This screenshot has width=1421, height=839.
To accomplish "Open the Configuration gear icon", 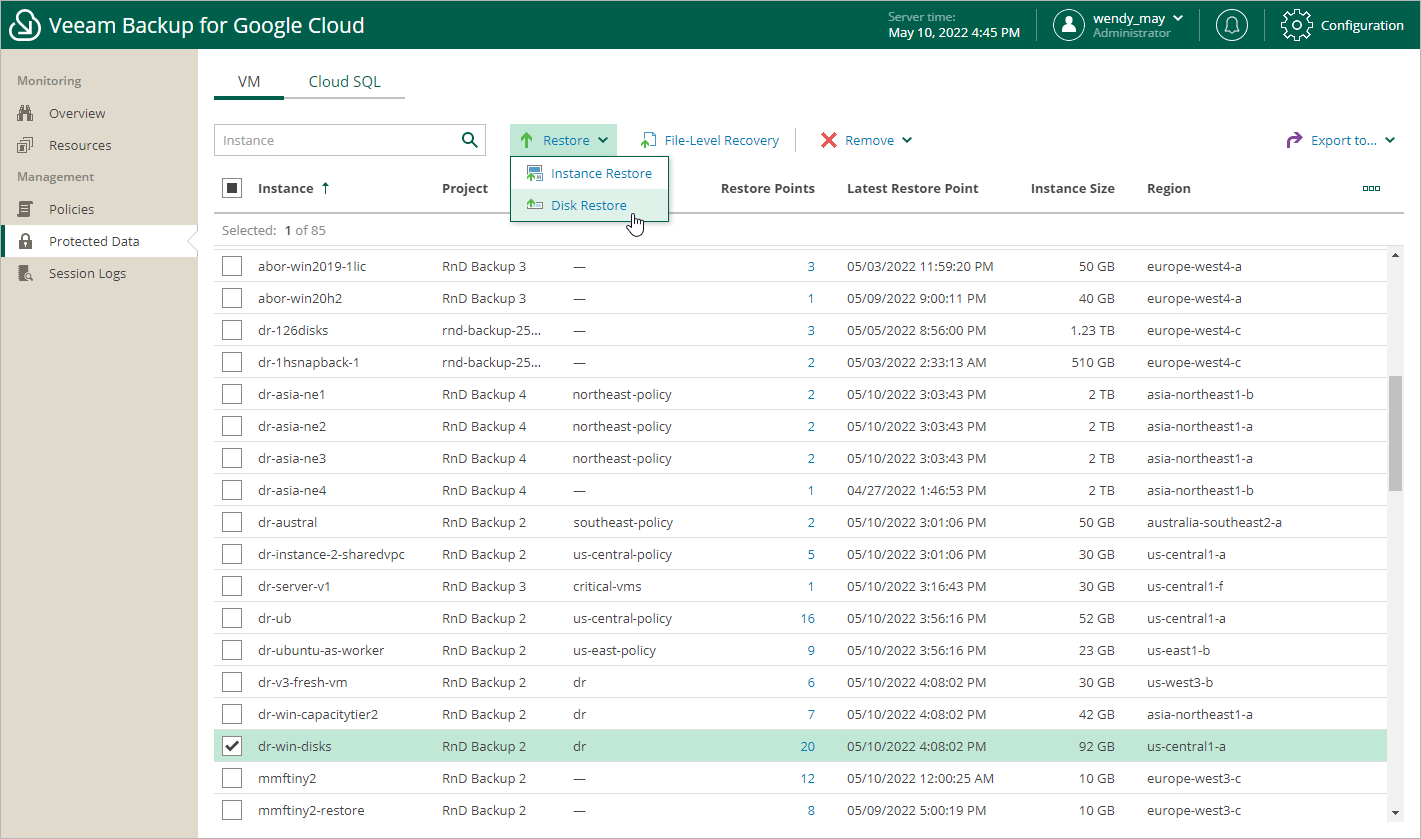I will pos(1296,25).
